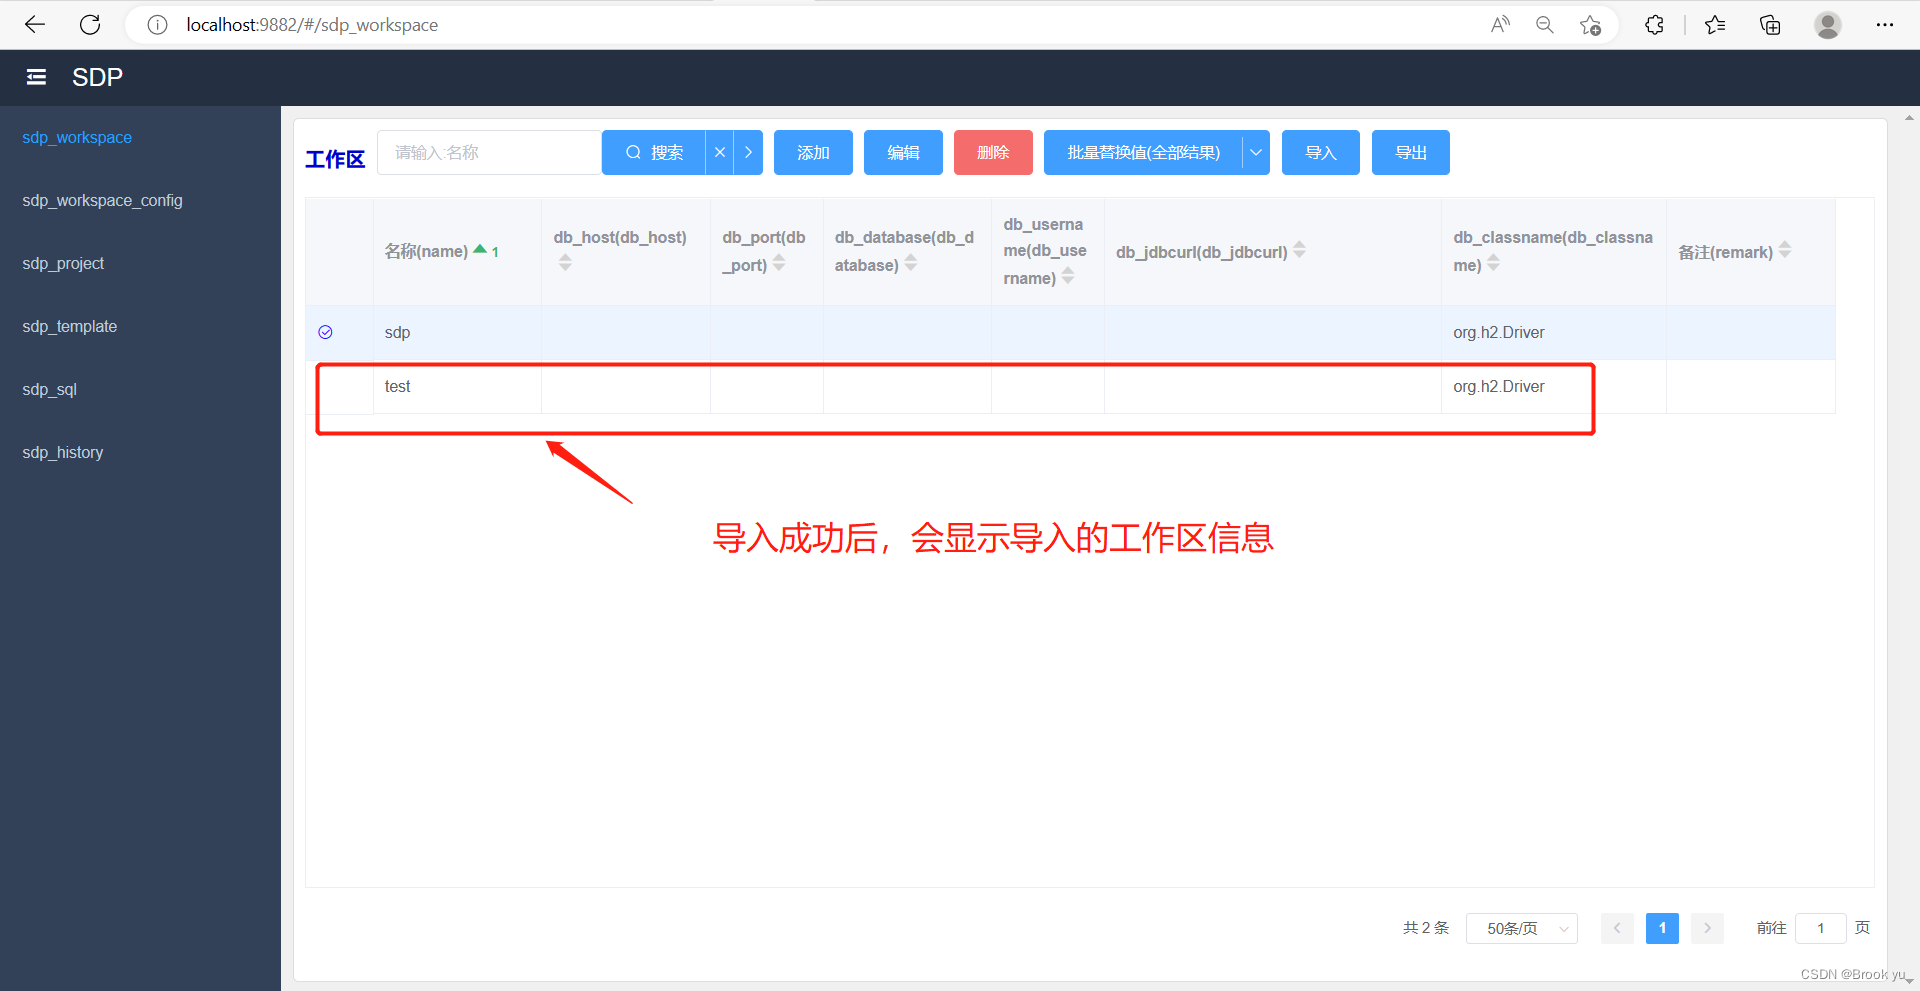Image resolution: width=1920 pixels, height=991 pixels.
Task: Click the 添加 button
Action: (812, 152)
